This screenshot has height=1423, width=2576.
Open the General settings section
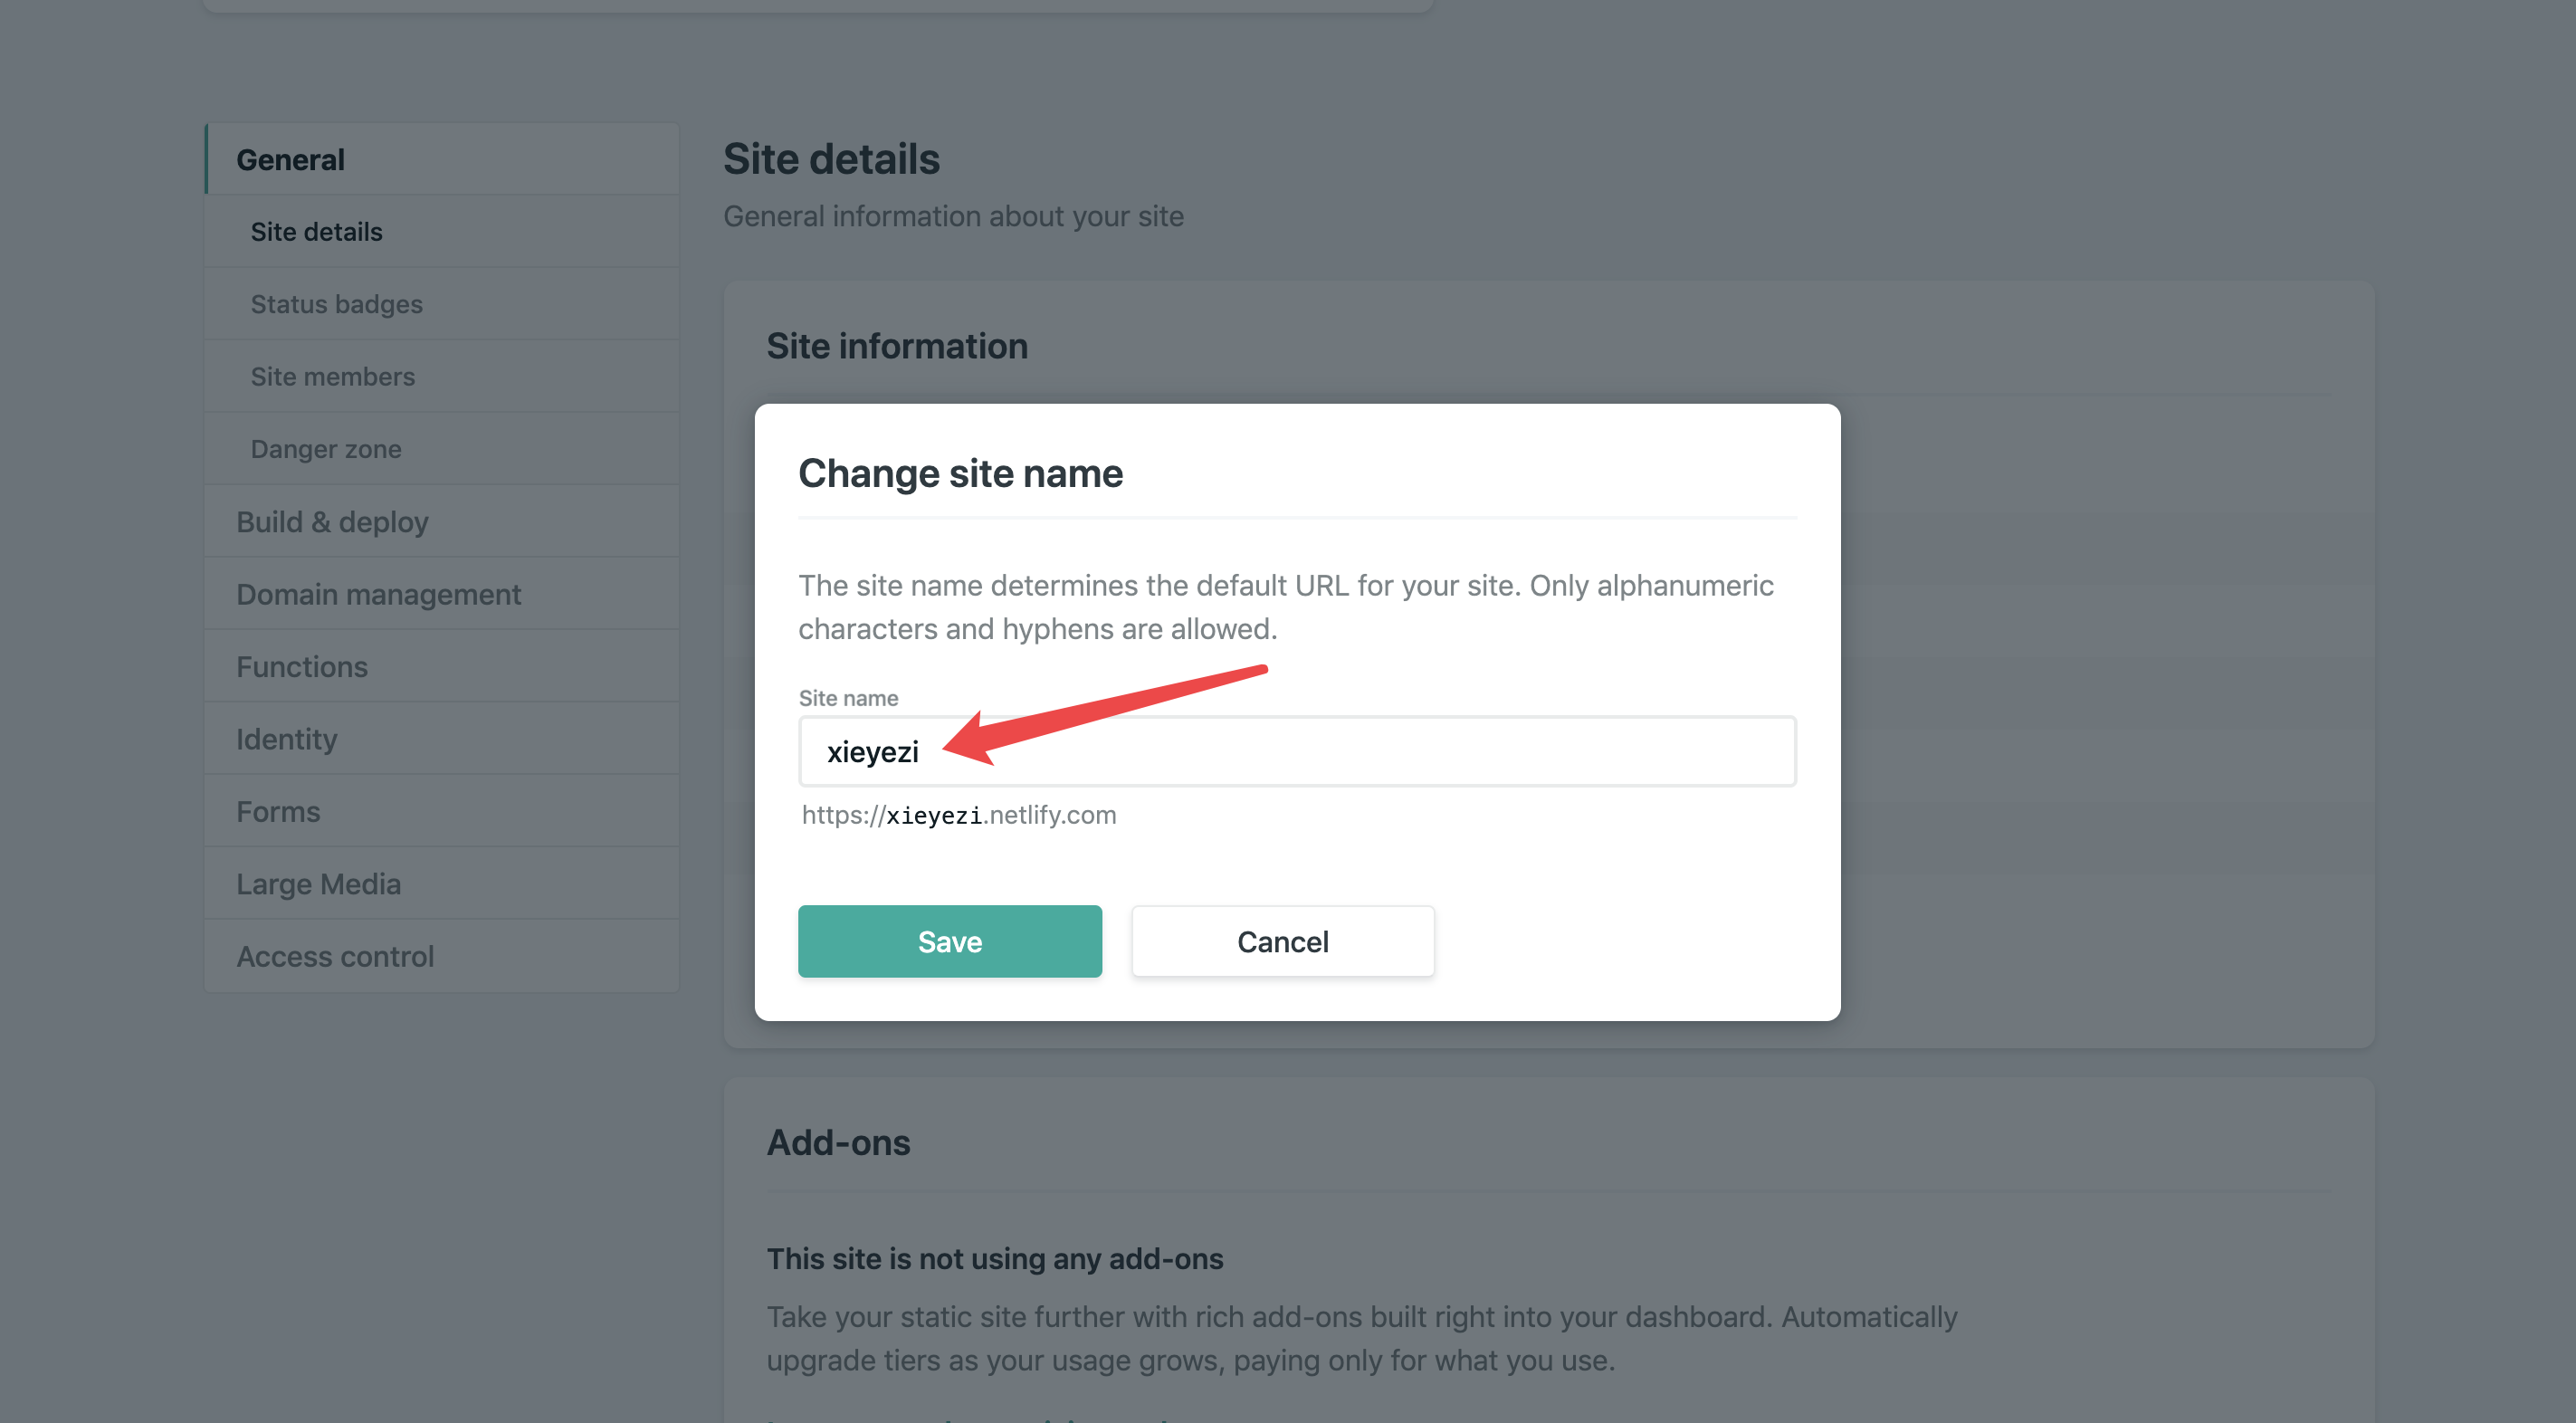point(290,159)
